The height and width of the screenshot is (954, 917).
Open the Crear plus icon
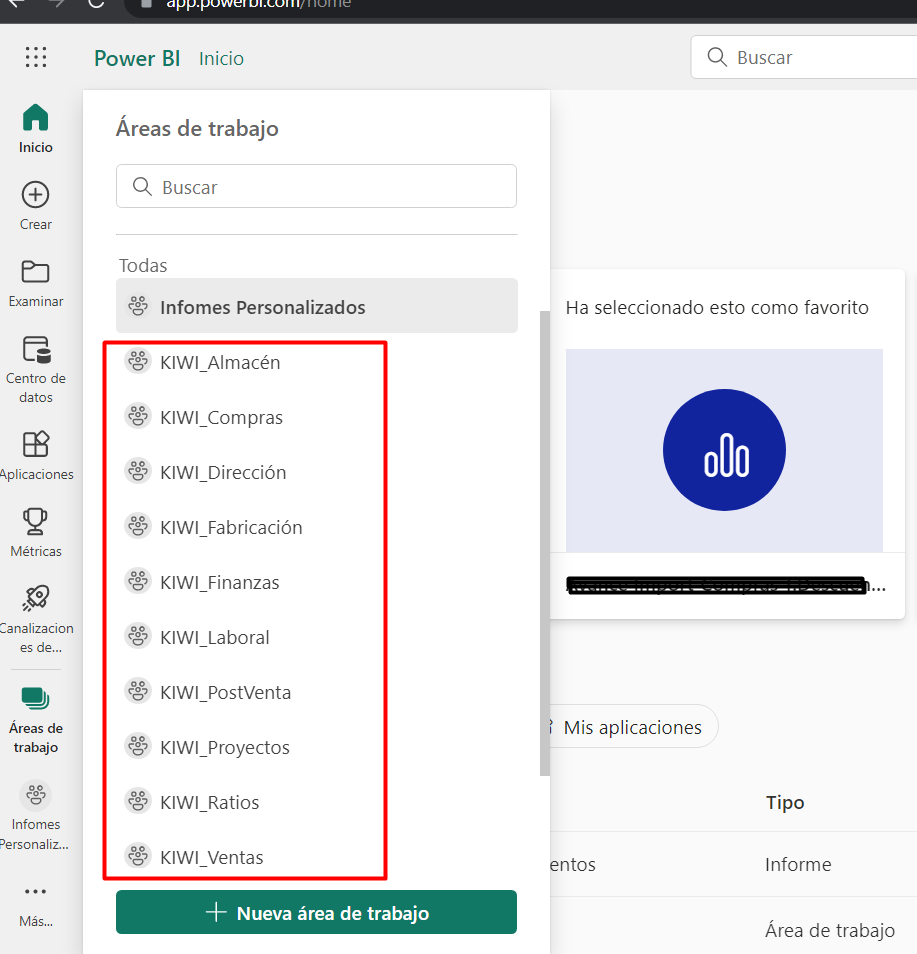pos(35,195)
